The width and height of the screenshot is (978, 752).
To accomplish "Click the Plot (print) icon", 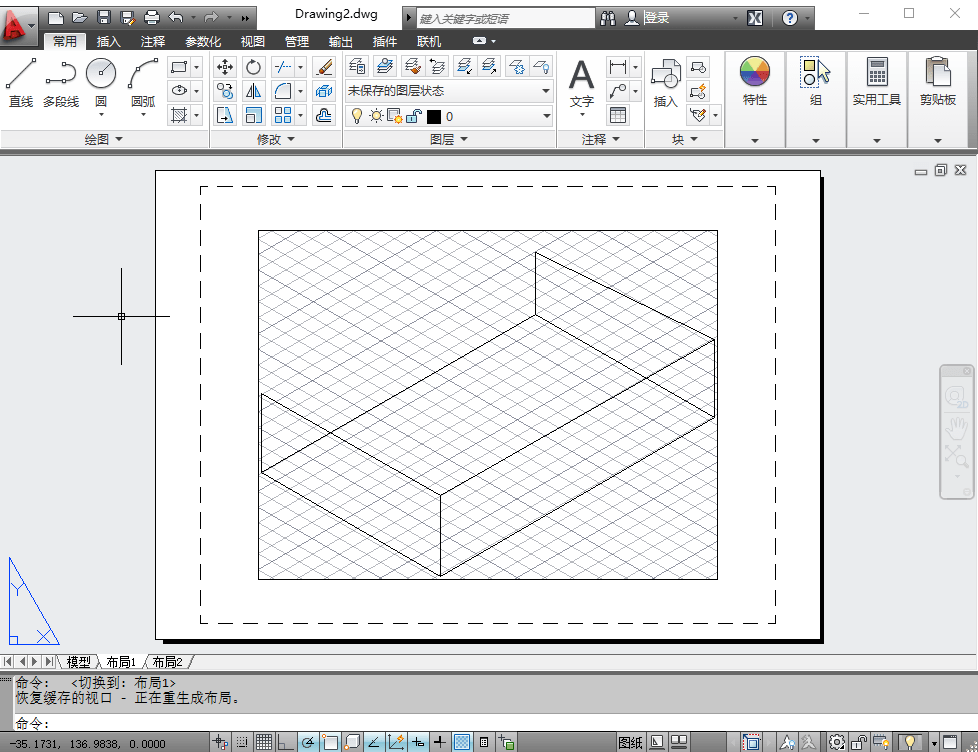I will pyautogui.click(x=152, y=17).
